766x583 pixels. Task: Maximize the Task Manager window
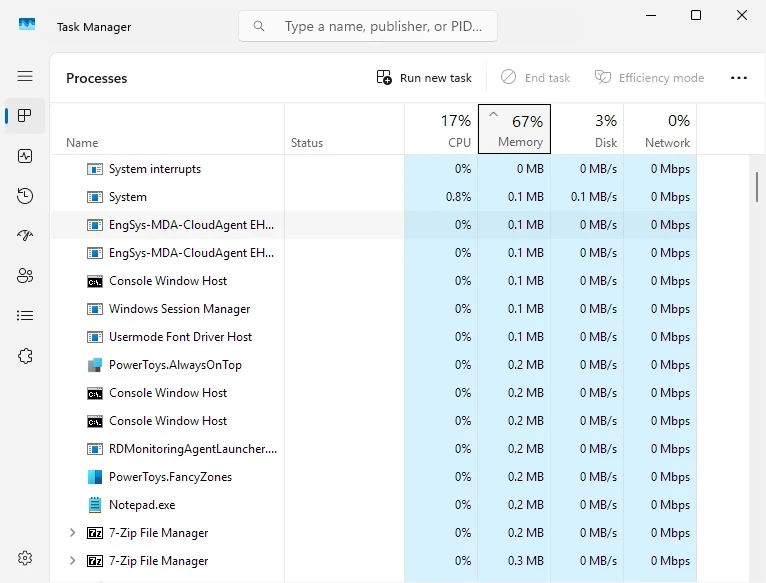pos(696,15)
